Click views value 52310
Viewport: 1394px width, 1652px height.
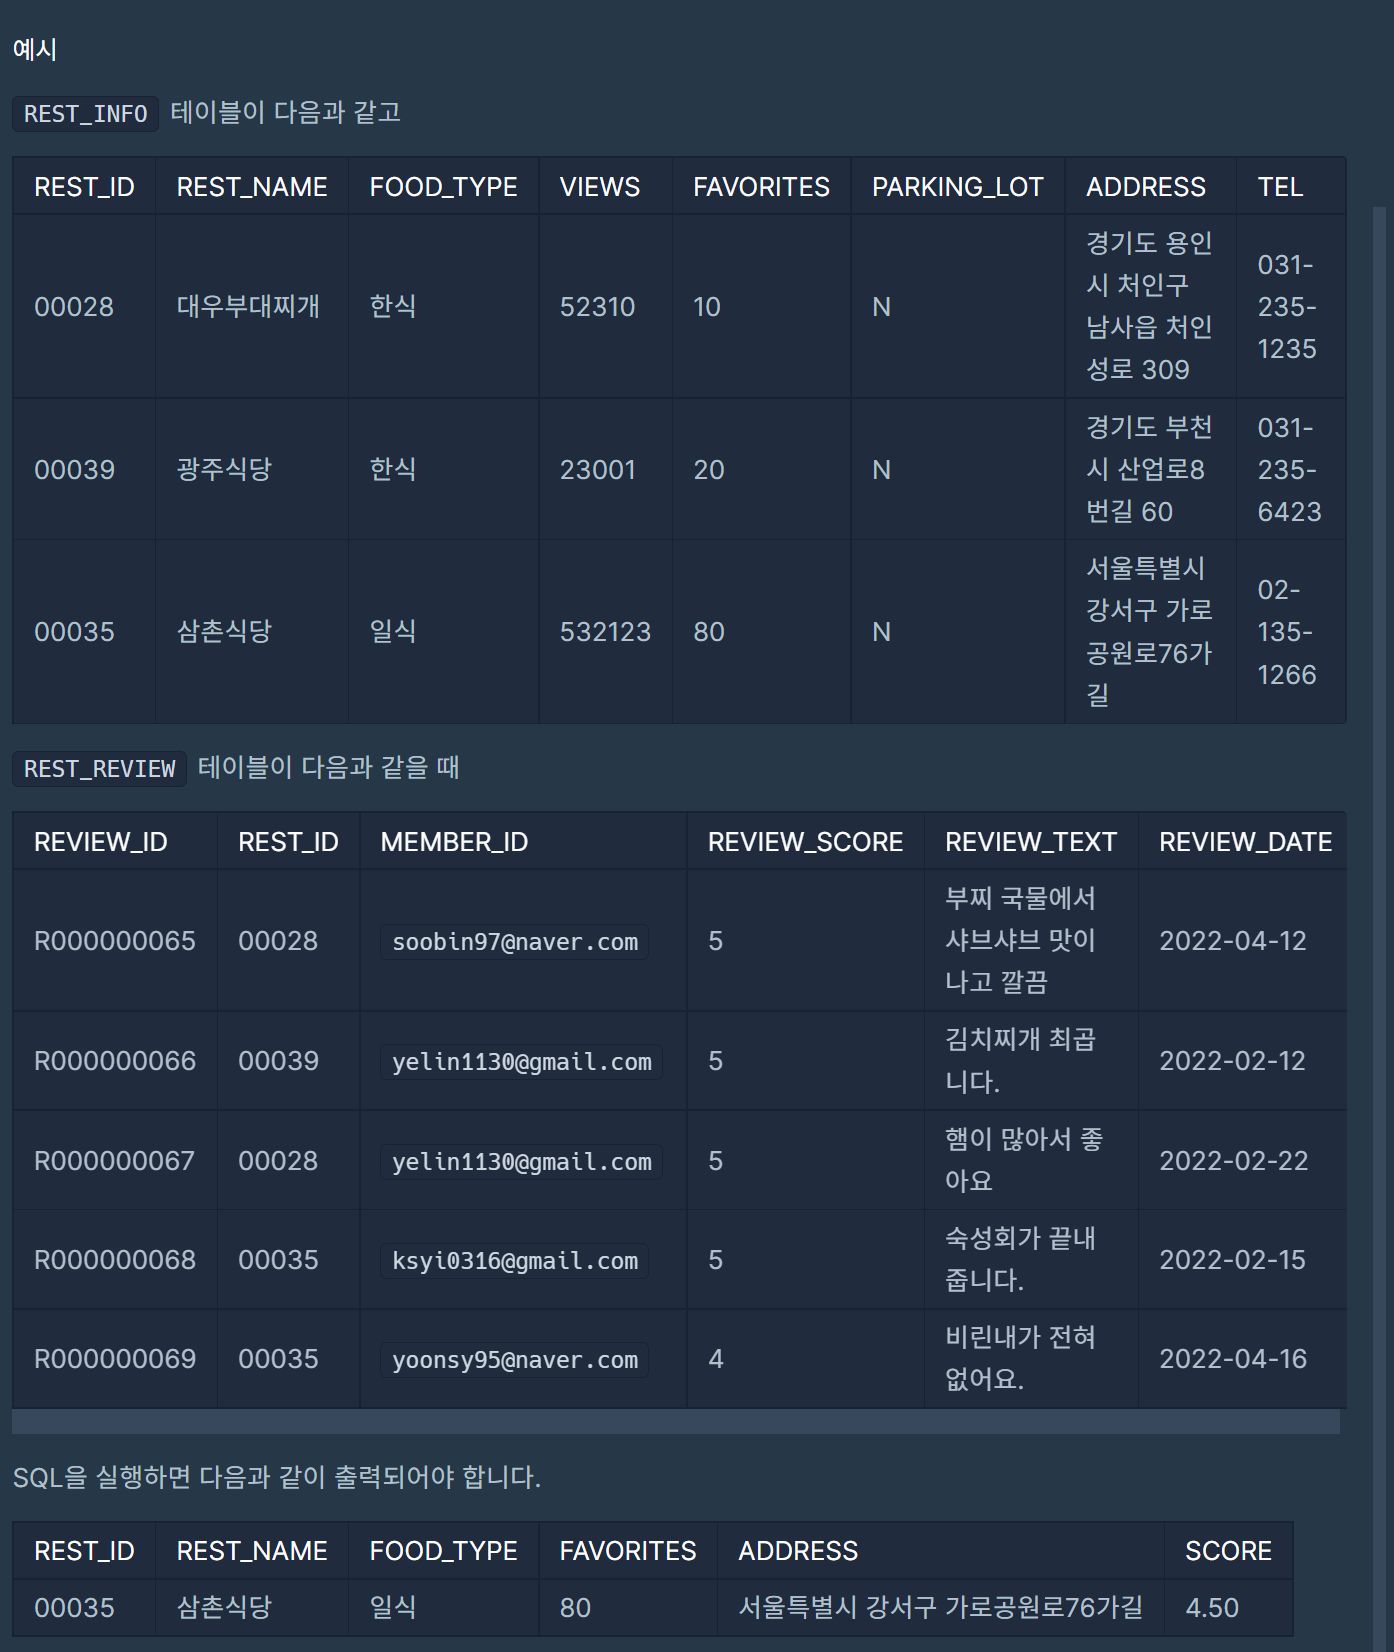click(x=597, y=307)
